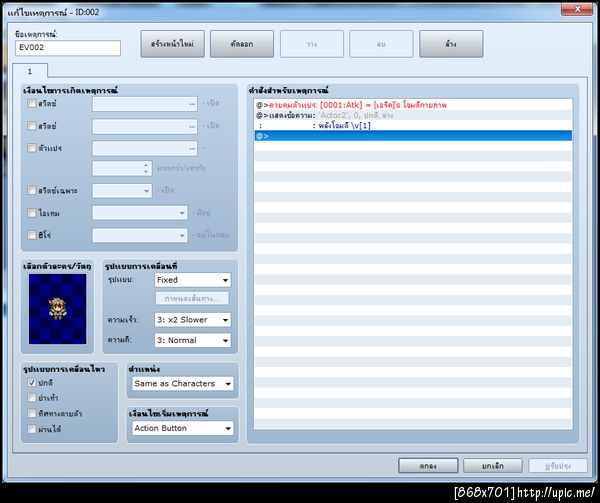
Task: Click the character graphic sprite preview
Action: coord(57,309)
